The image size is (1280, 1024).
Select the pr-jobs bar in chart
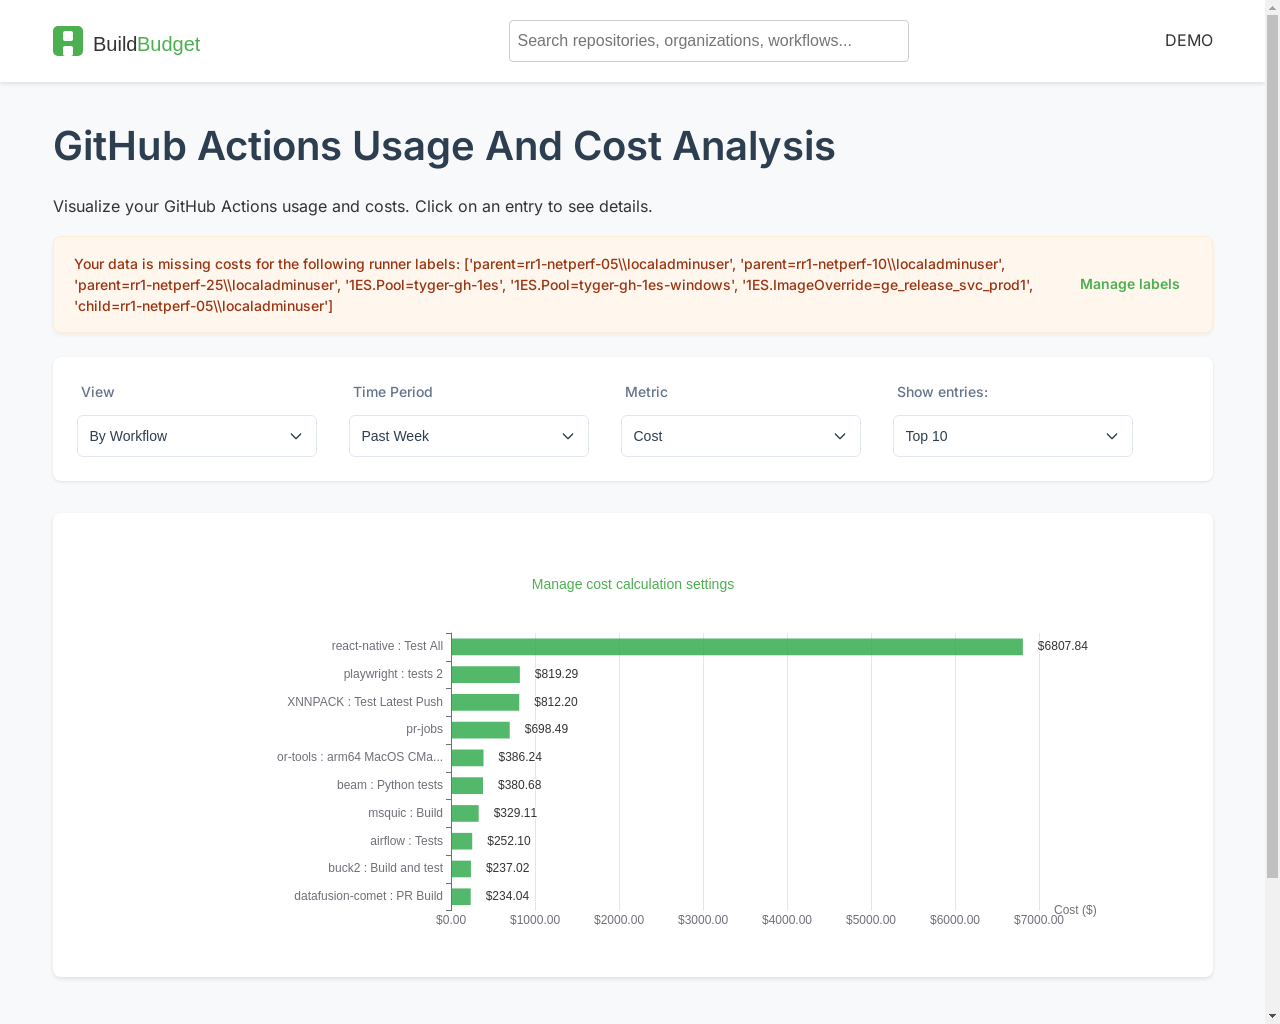click(480, 730)
